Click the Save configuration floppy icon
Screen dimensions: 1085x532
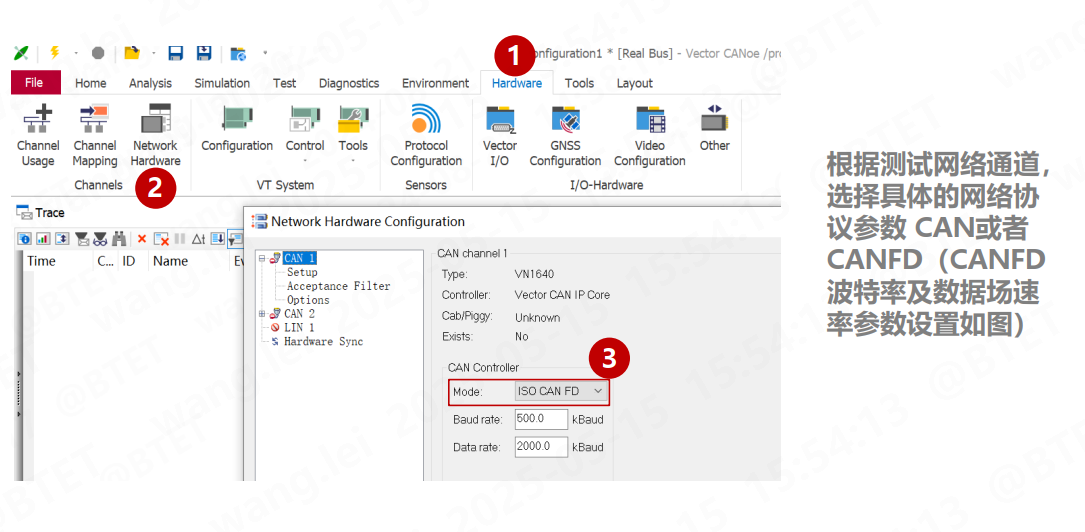pyautogui.click(x=176, y=53)
